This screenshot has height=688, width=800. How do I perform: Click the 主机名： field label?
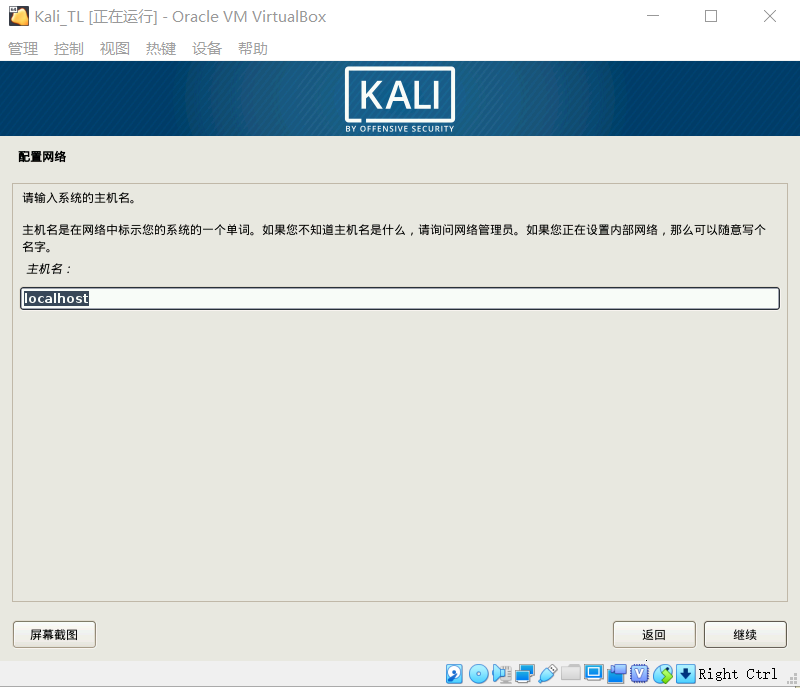point(49,269)
